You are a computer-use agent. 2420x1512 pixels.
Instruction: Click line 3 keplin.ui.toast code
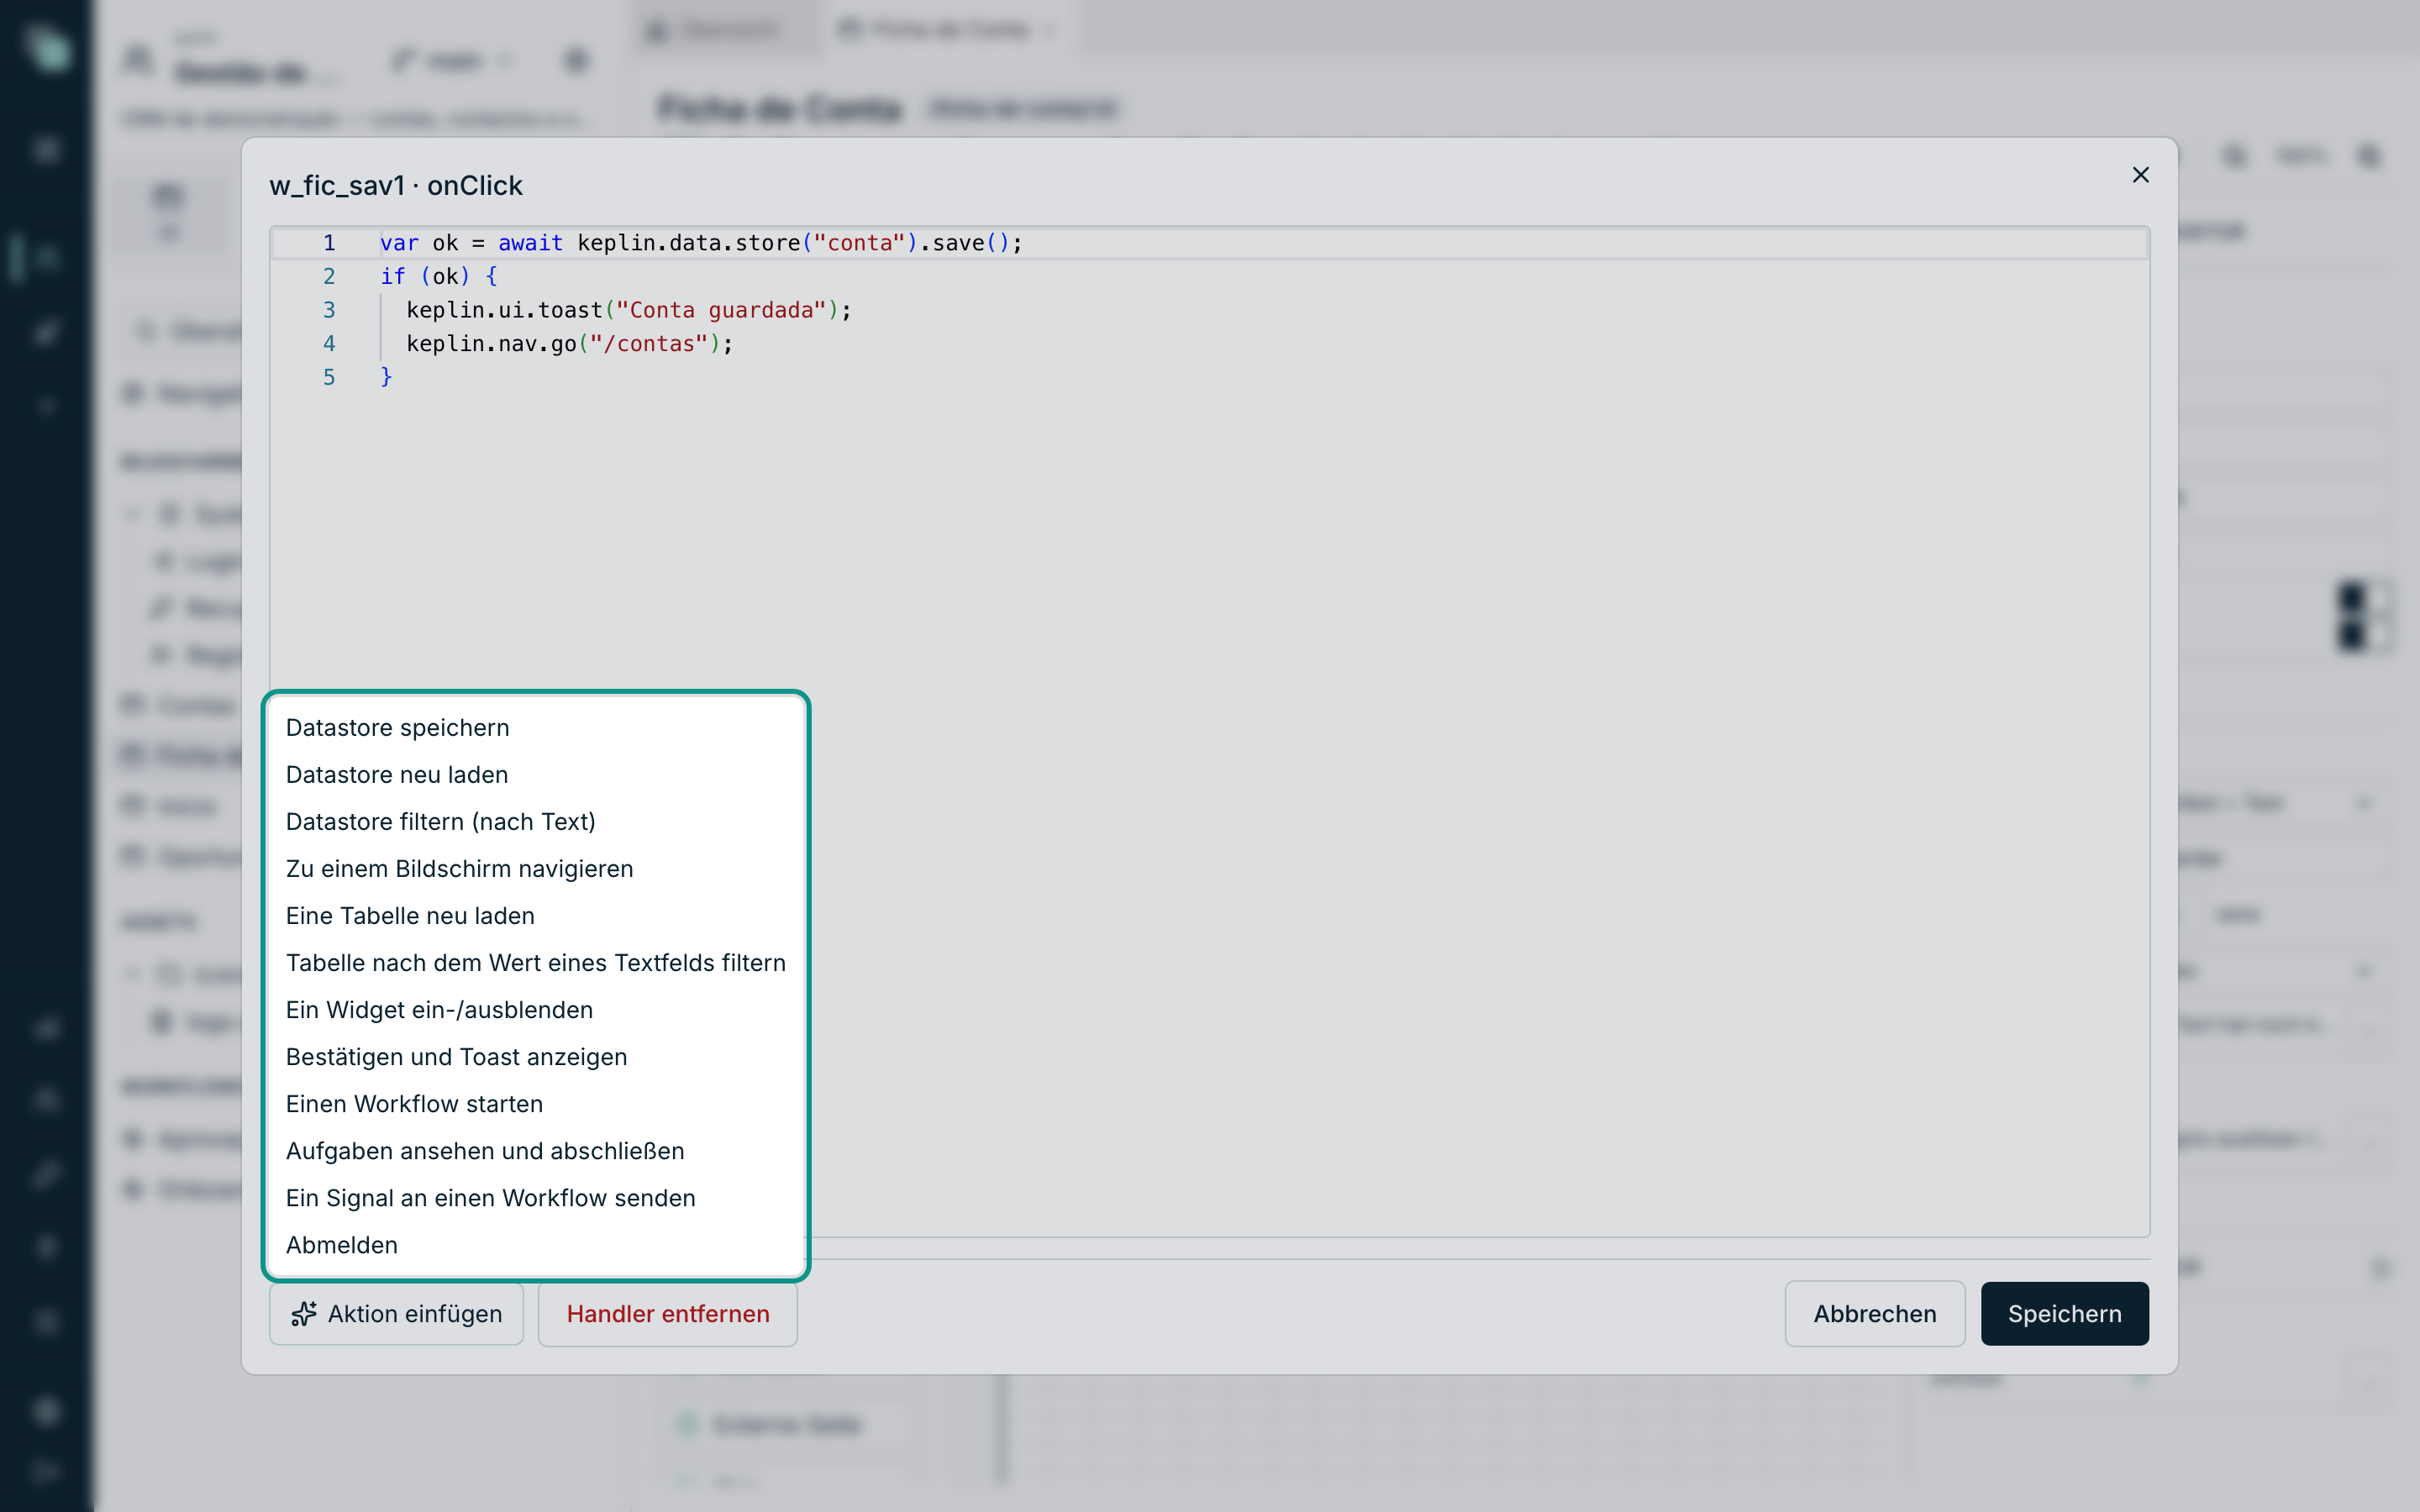(x=628, y=310)
